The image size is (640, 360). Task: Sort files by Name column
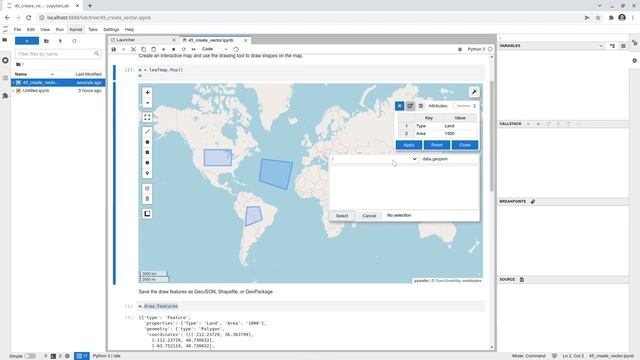coord(35,74)
